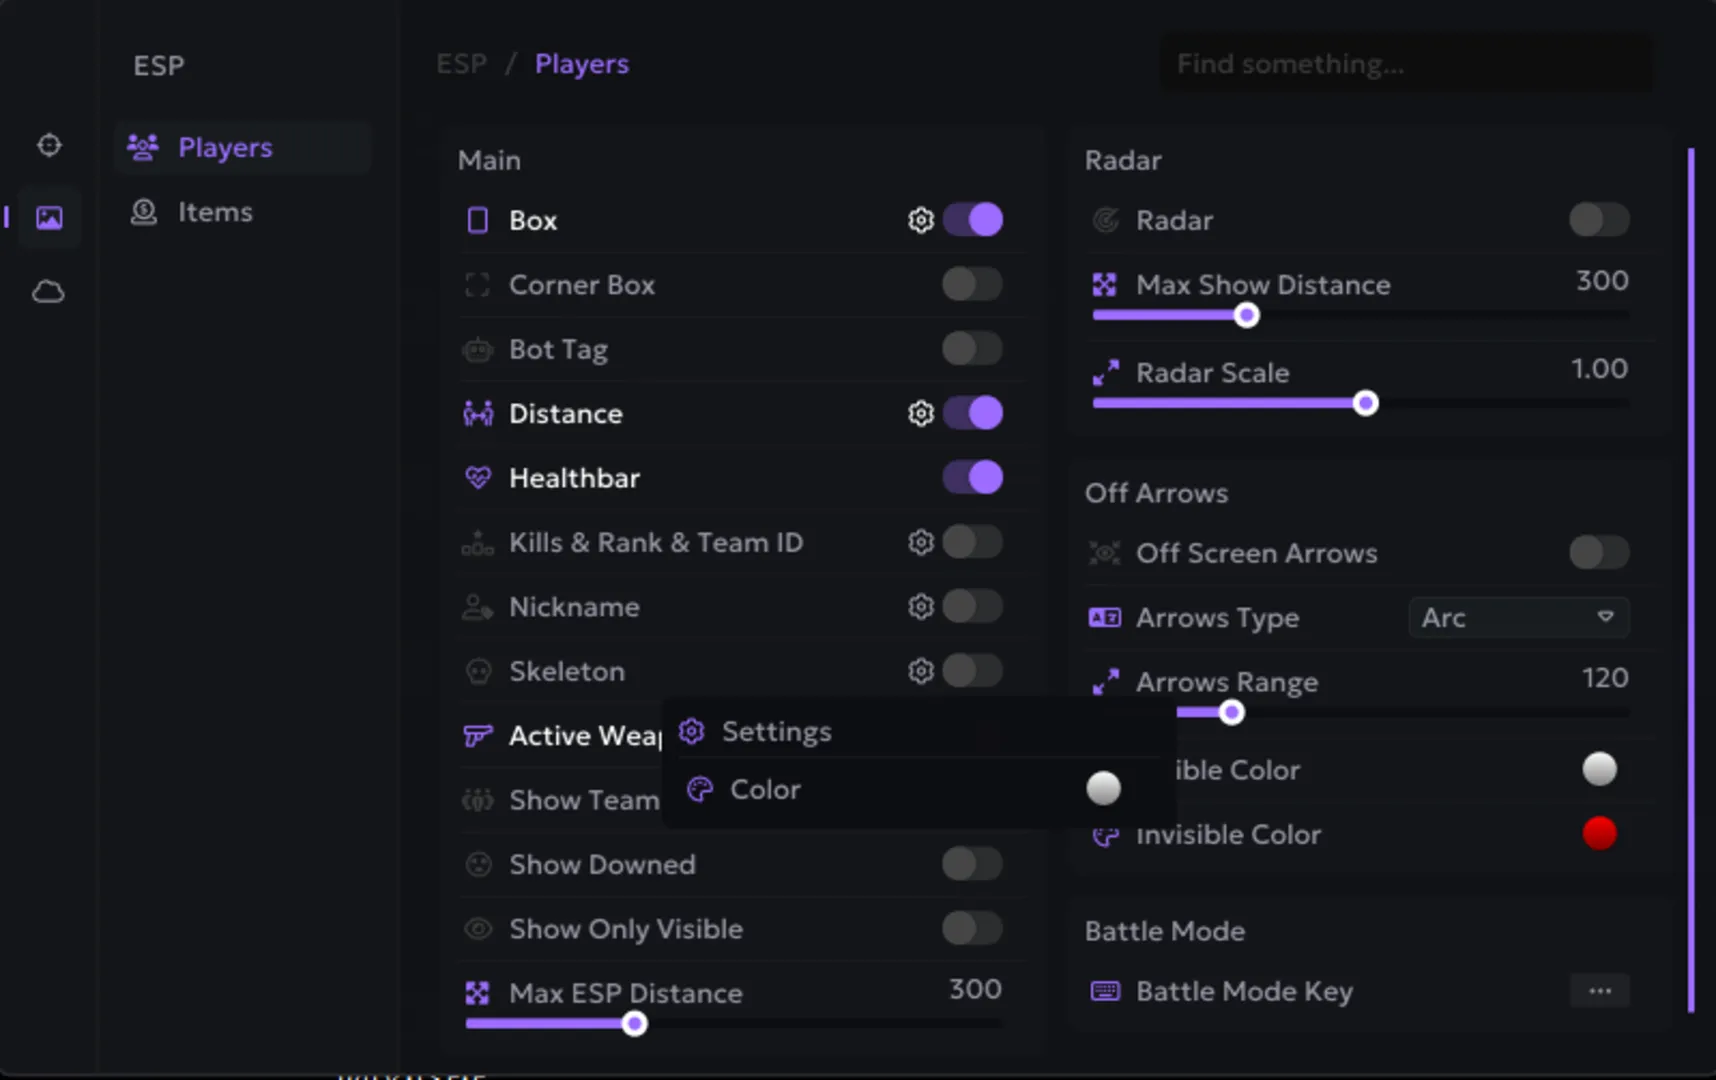The image size is (1716, 1080).
Task: Open Box settings gear icon
Action: [x=921, y=220]
